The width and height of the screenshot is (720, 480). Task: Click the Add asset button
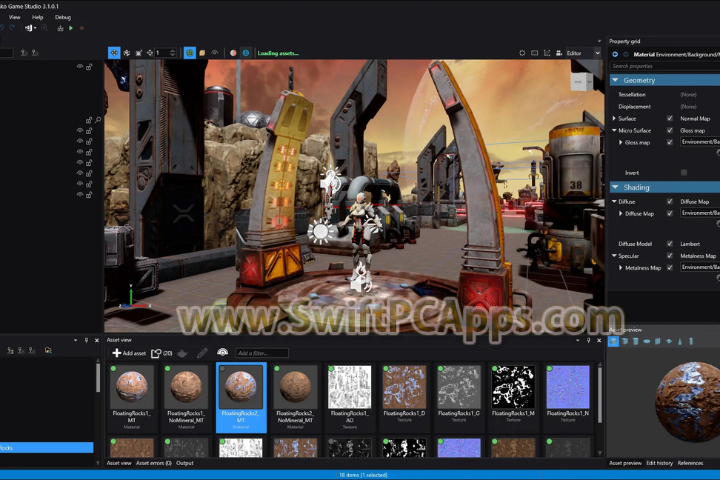[129, 353]
